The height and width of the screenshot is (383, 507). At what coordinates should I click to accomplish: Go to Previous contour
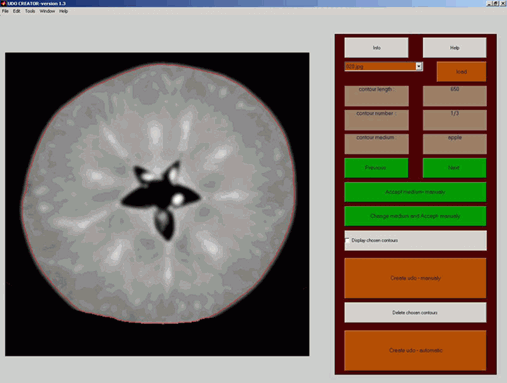tap(376, 168)
